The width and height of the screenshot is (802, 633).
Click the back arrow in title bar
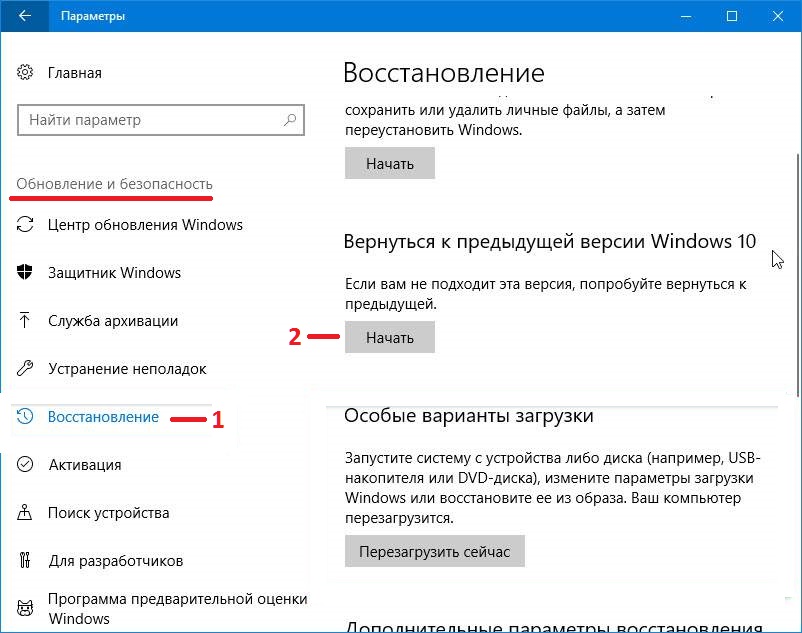click(25, 16)
